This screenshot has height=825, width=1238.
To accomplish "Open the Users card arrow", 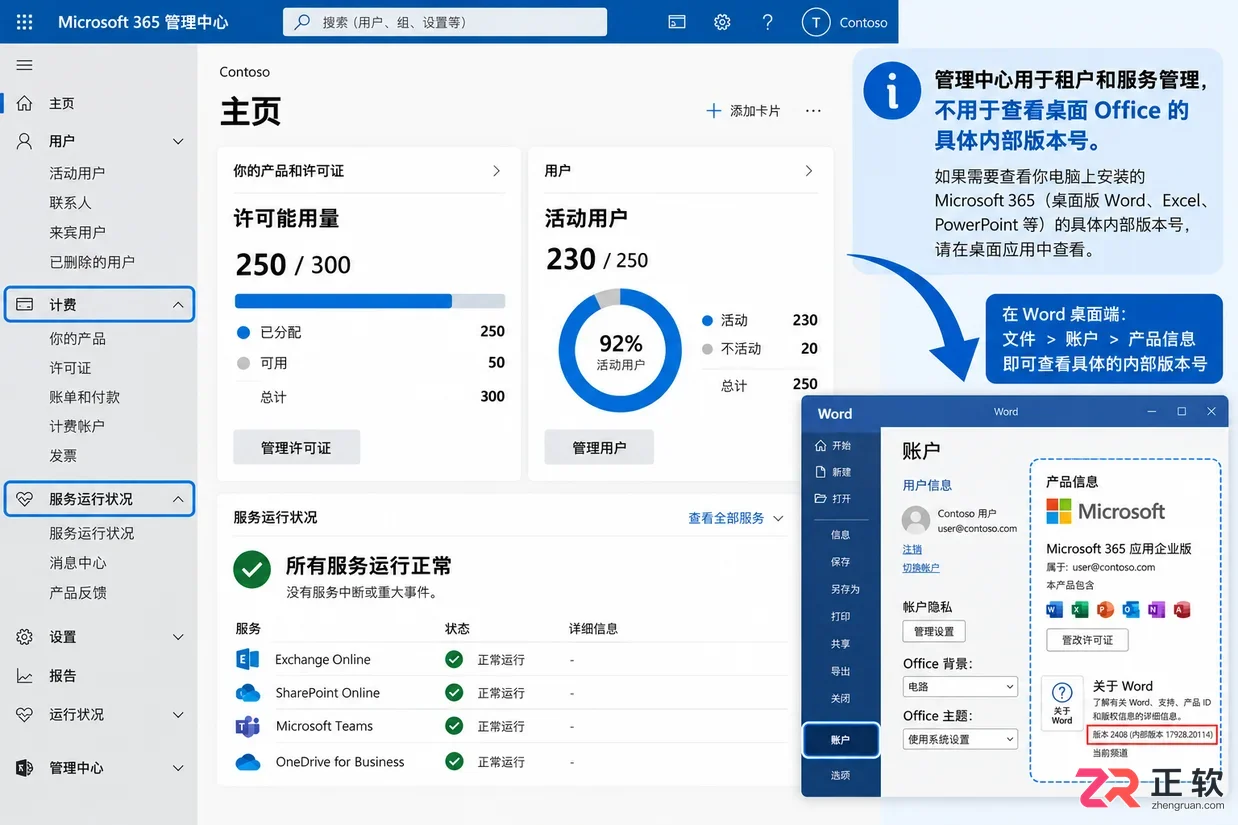I will tap(809, 171).
